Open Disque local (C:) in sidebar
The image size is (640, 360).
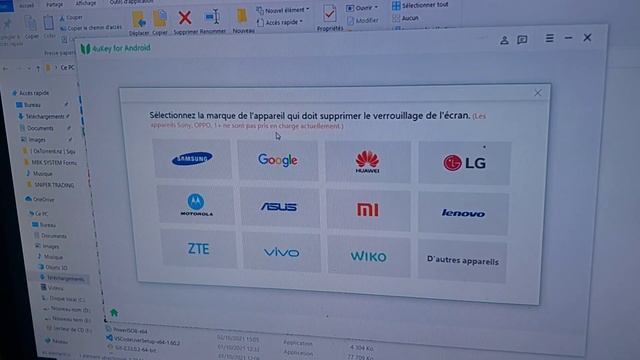[x=64, y=299]
